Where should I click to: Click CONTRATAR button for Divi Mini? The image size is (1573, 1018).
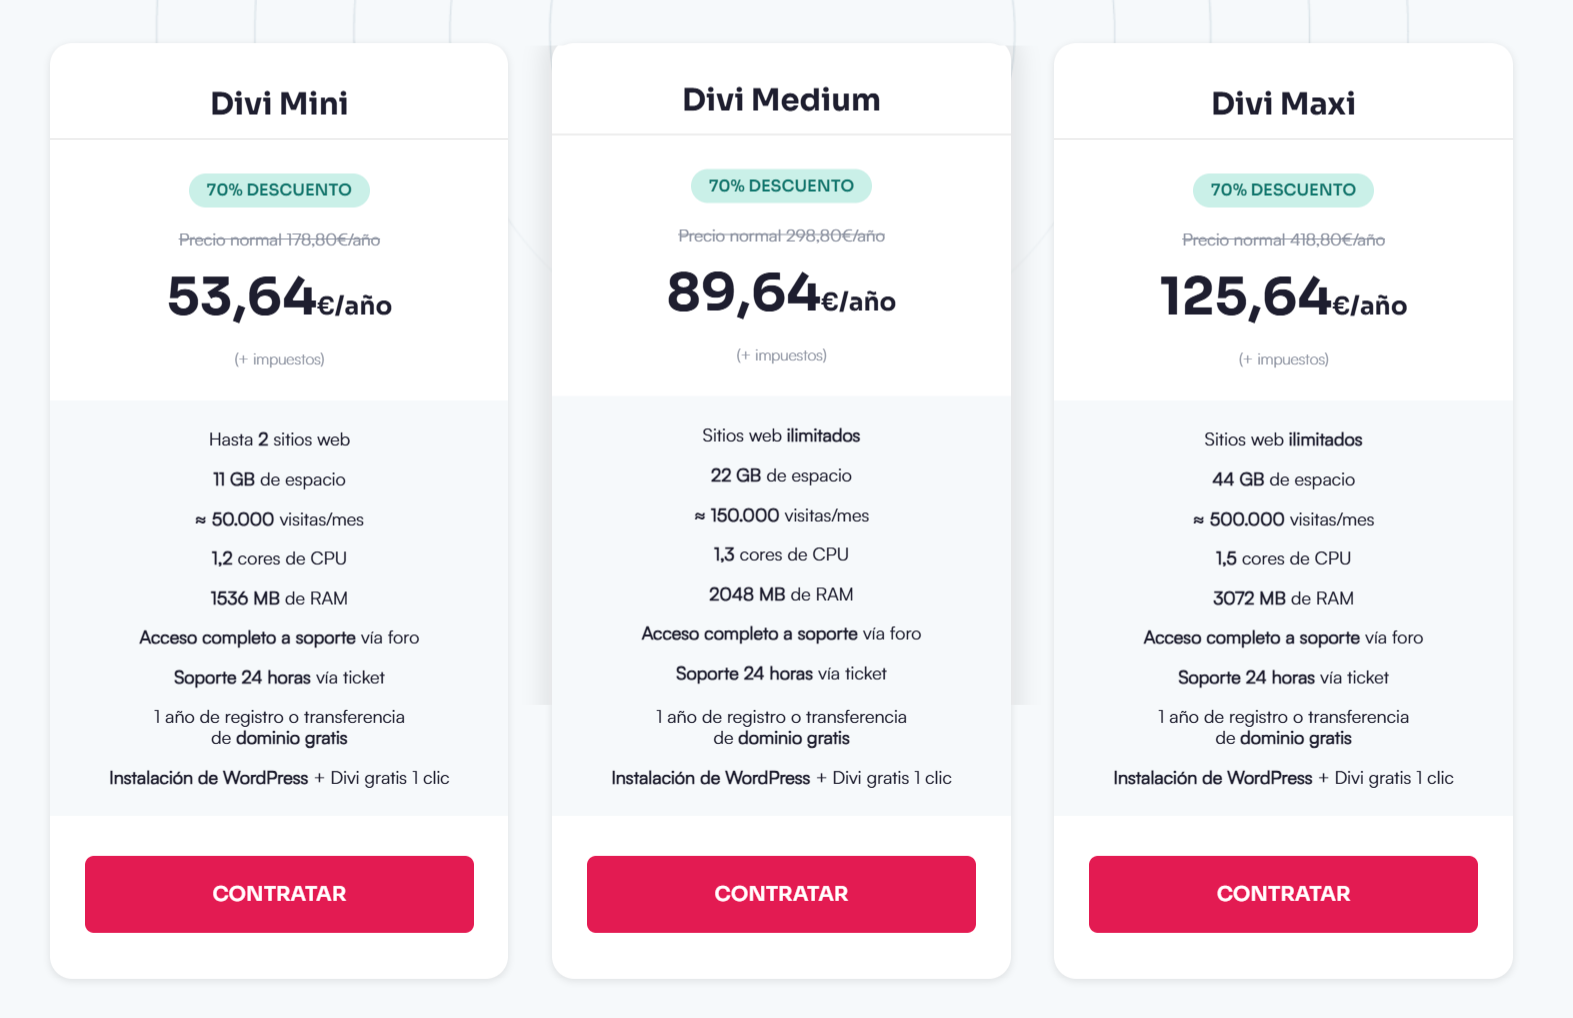[x=279, y=894]
